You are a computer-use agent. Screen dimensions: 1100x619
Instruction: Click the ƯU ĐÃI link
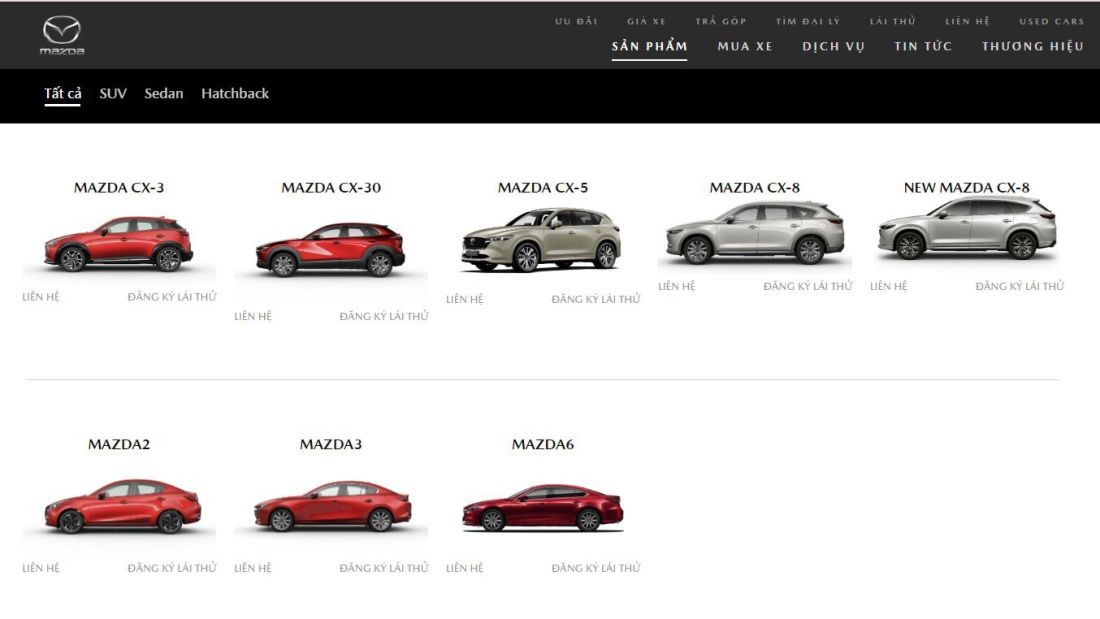pos(572,18)
